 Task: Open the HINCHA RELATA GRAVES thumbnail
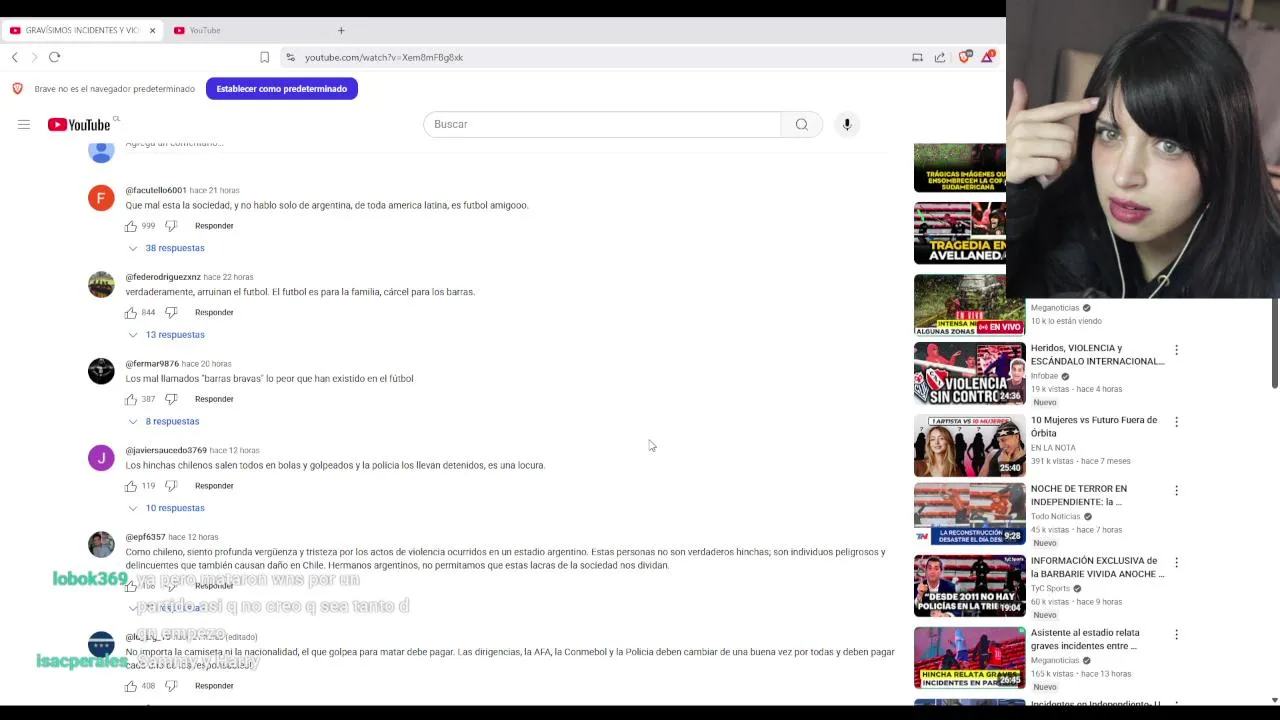[x=970, y=658]
